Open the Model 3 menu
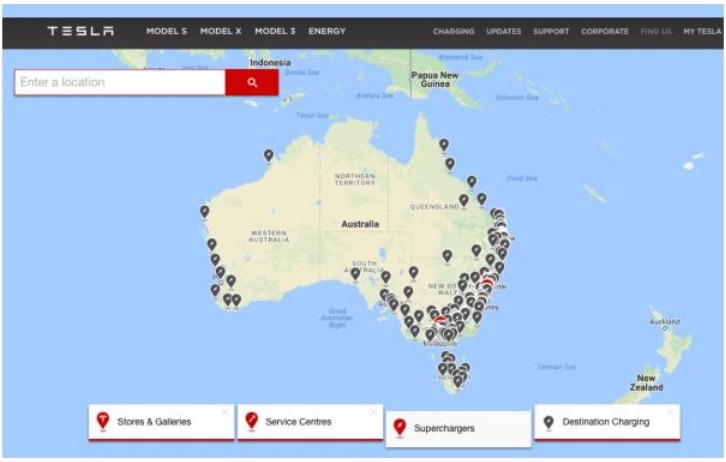Image resolution: width=726 pixels, height=462 pixels. (x=275, y=31)
